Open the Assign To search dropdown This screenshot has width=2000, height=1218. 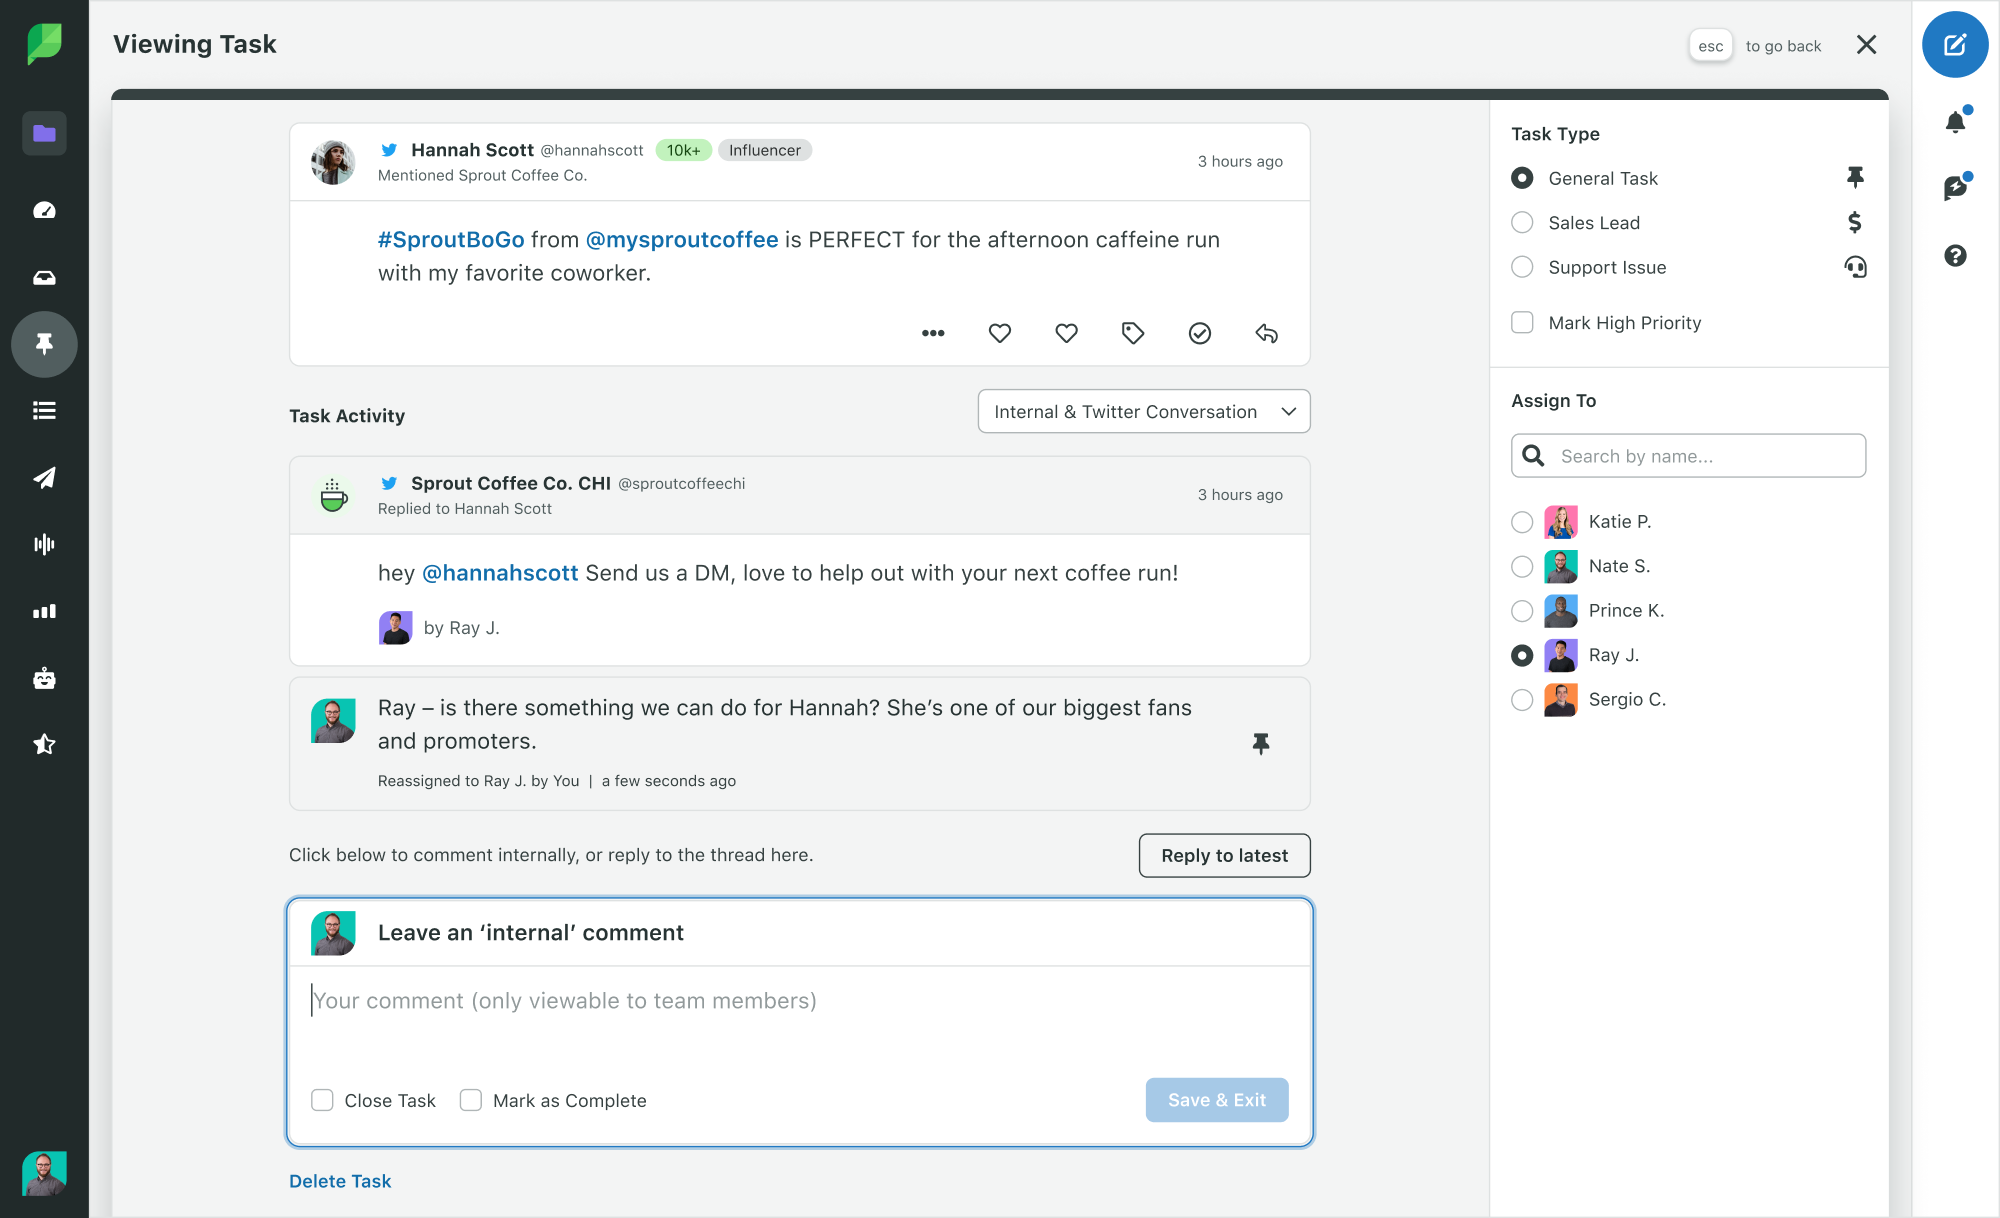[x=1690, y=456]
